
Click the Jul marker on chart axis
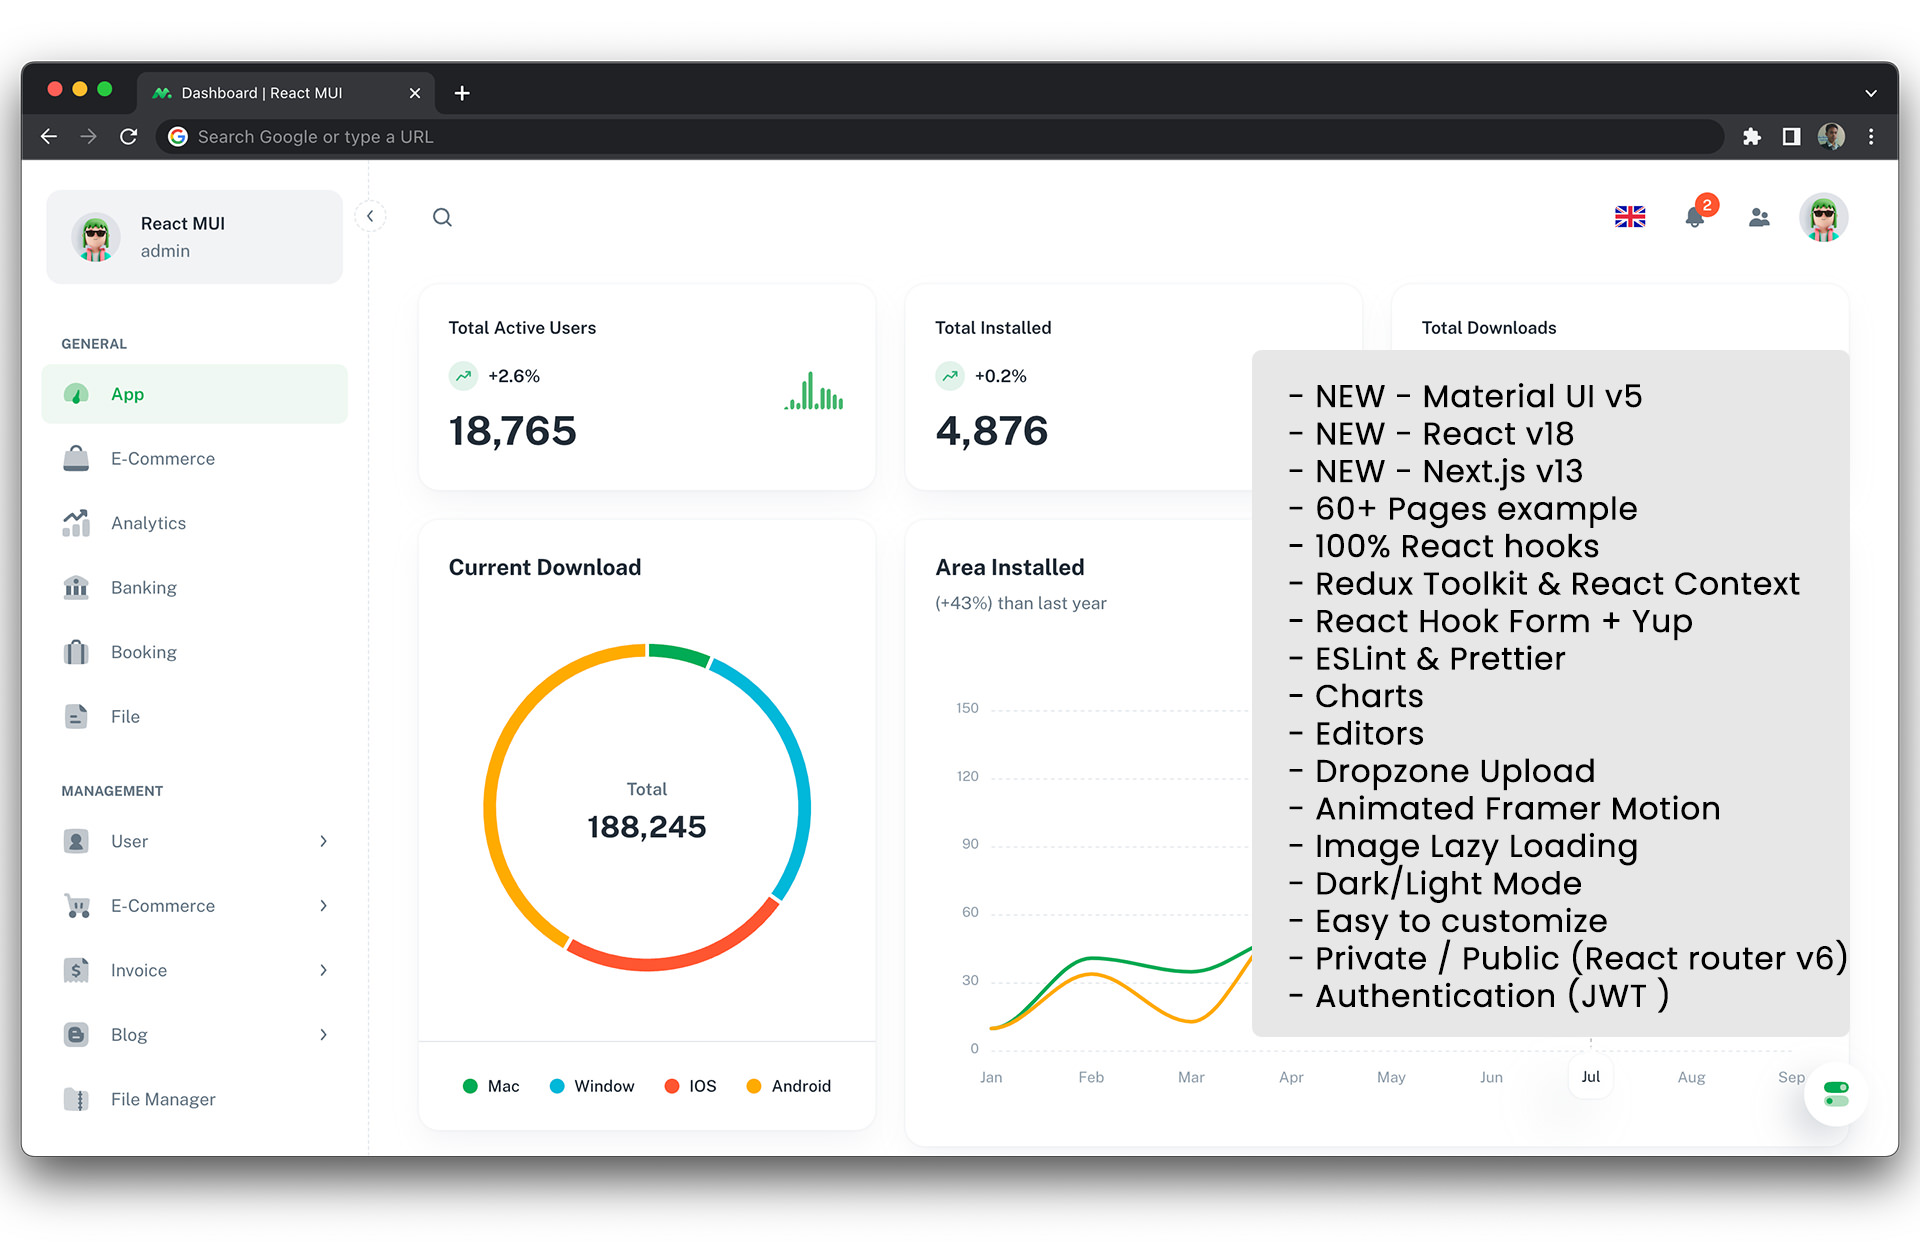(x=1590, y=1077)
